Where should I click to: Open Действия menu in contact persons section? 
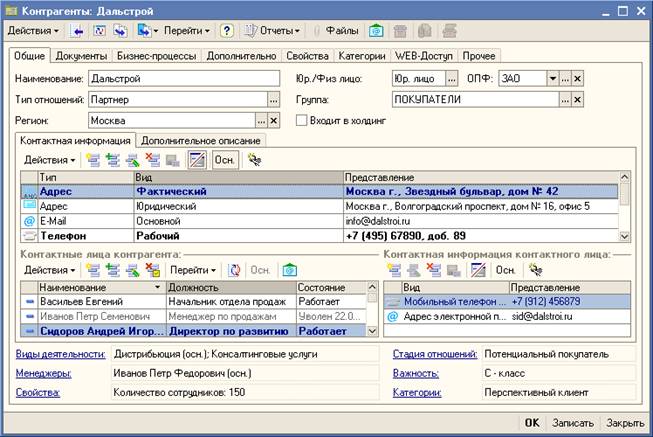point(50,270)
